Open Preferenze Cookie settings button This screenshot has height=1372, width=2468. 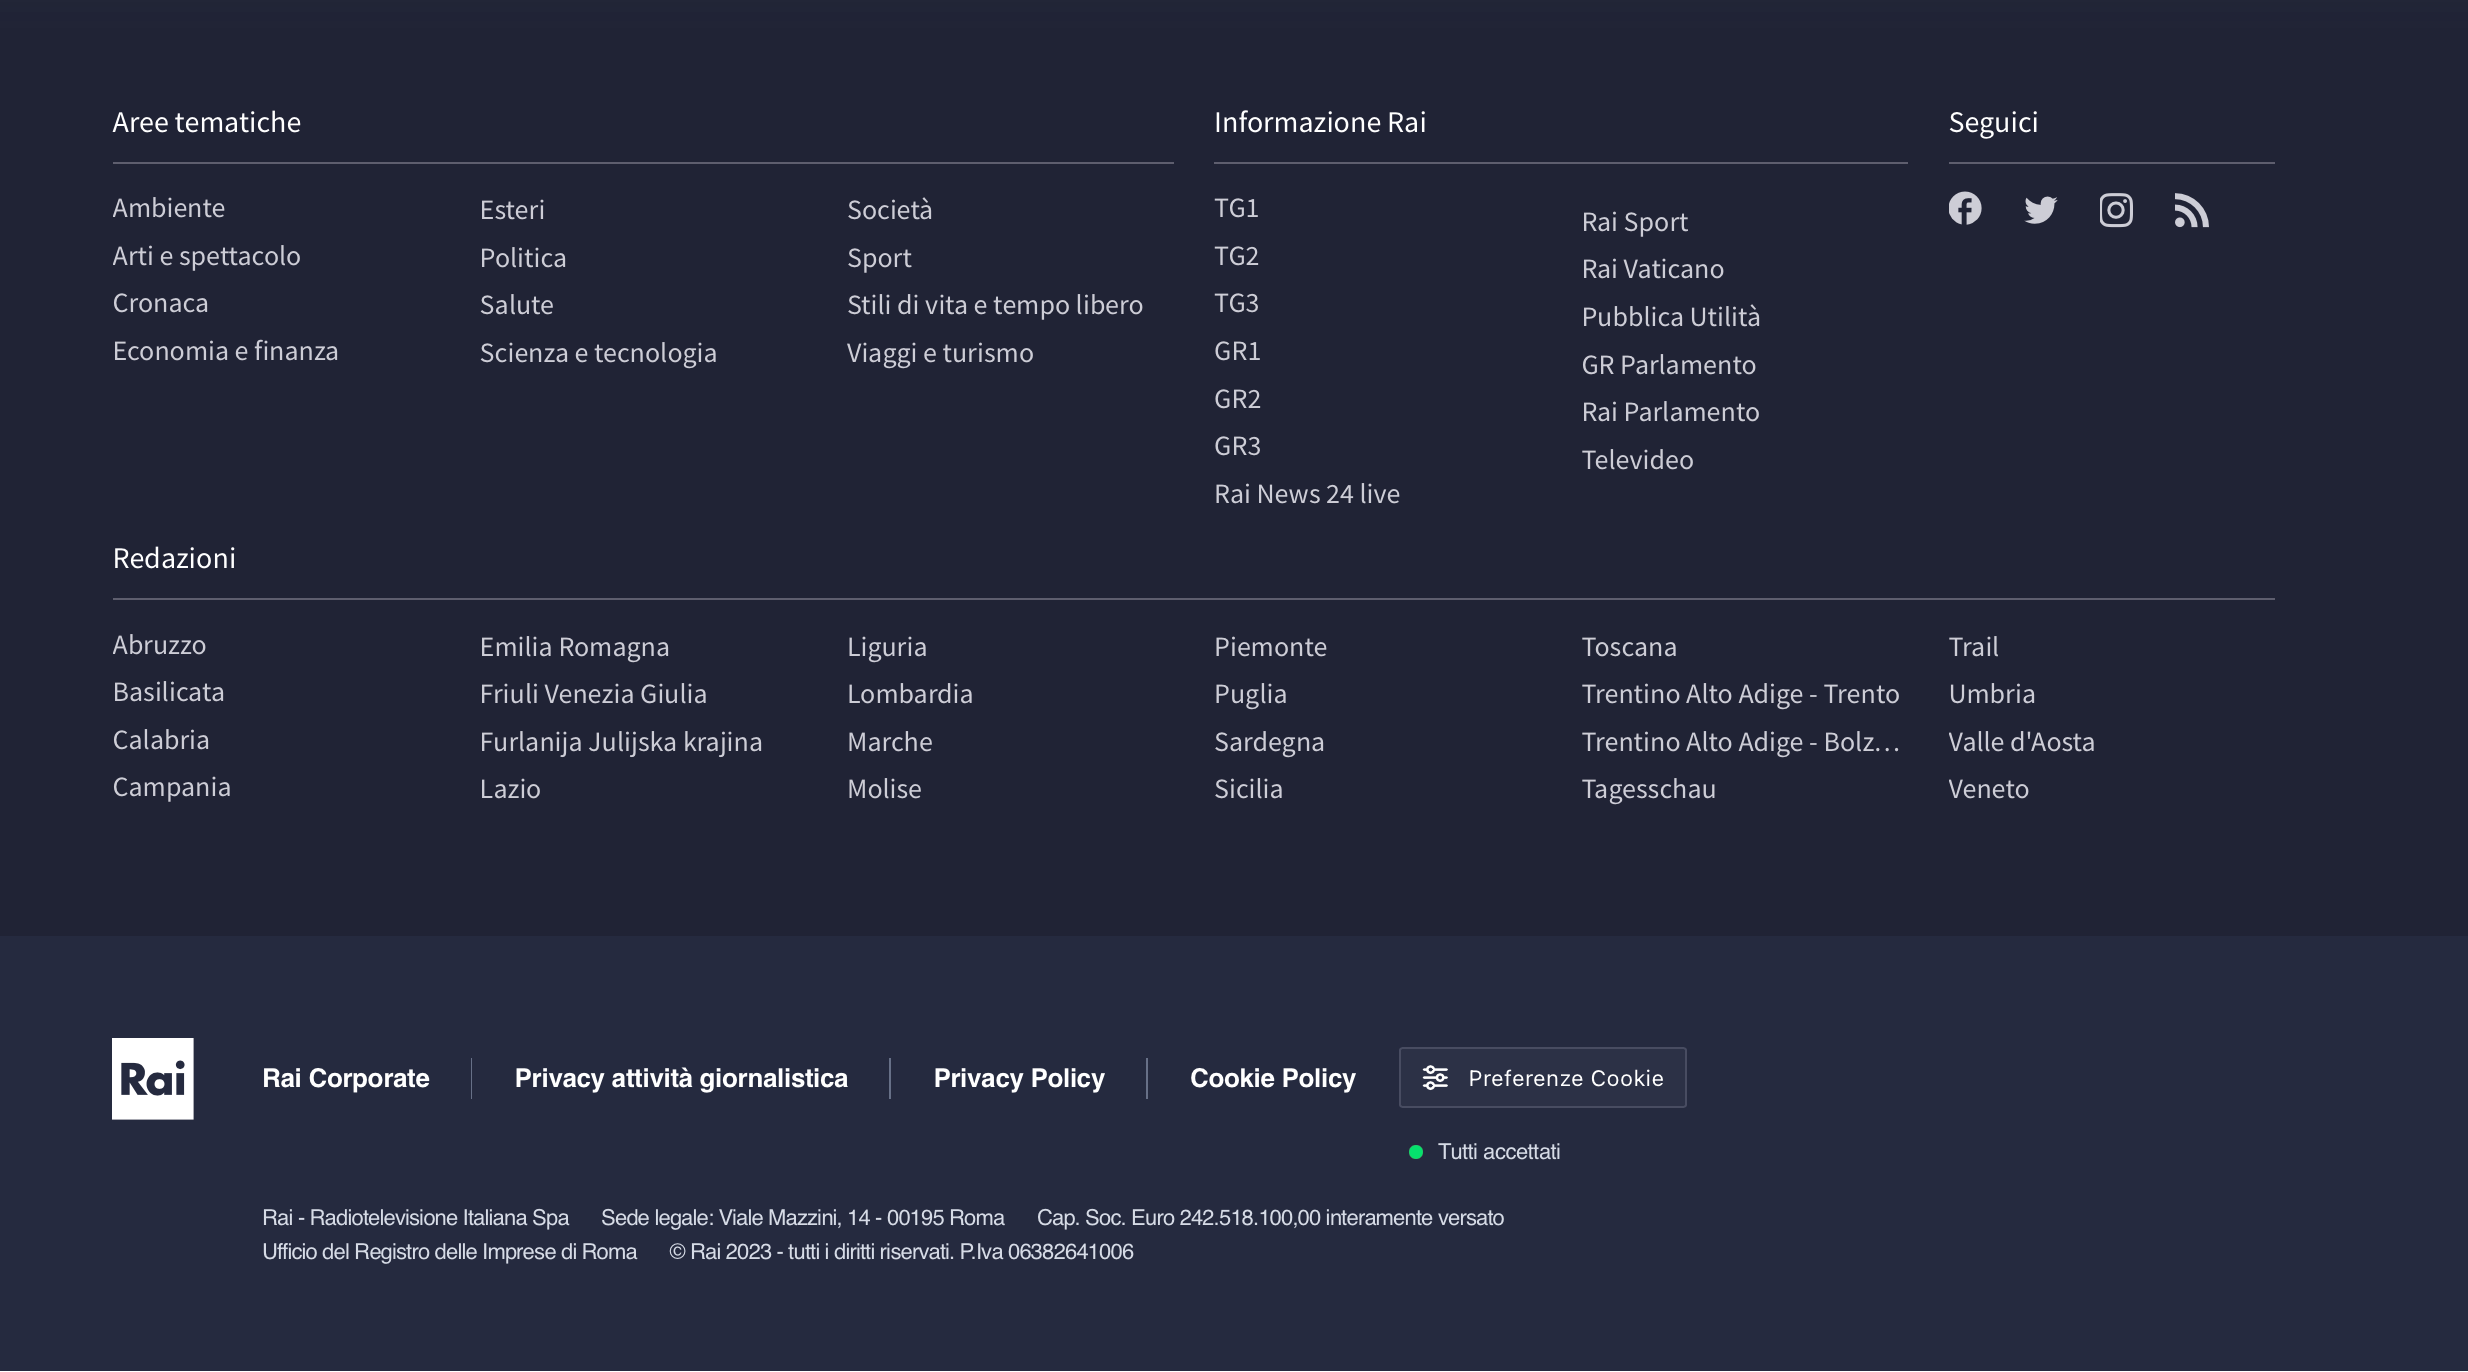coord(1542,1077)
